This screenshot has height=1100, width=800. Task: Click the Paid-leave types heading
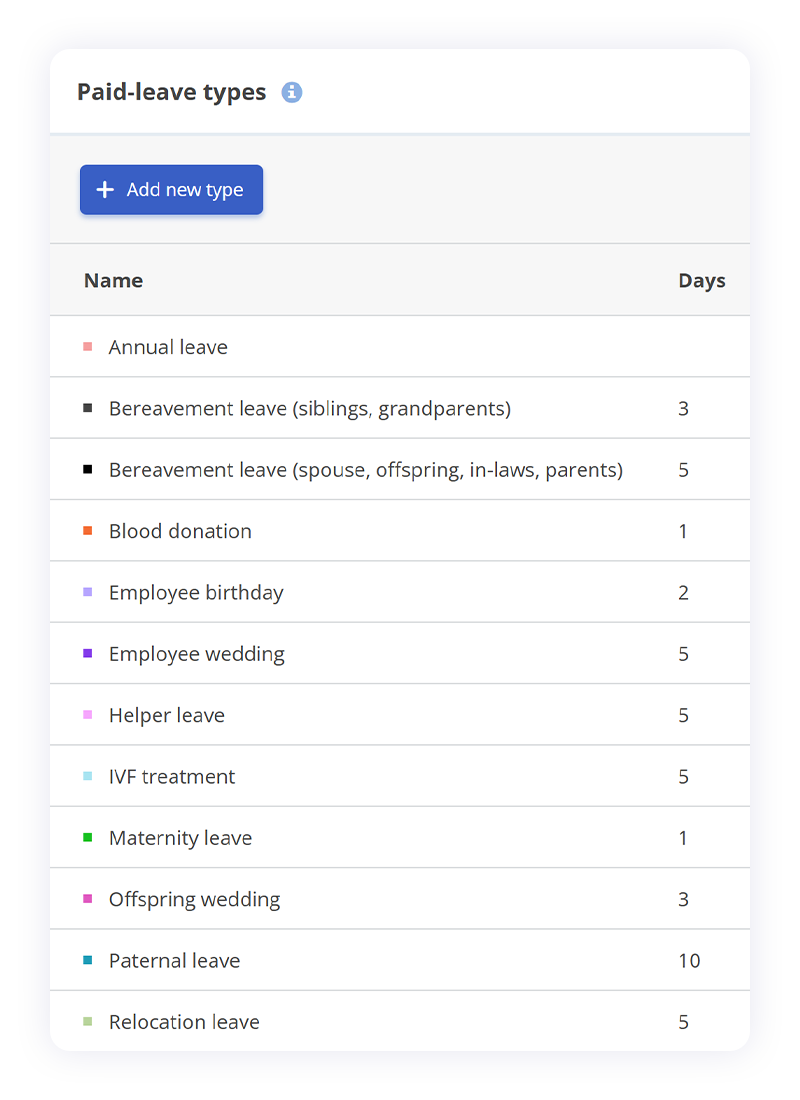click(x=171, y=93)
